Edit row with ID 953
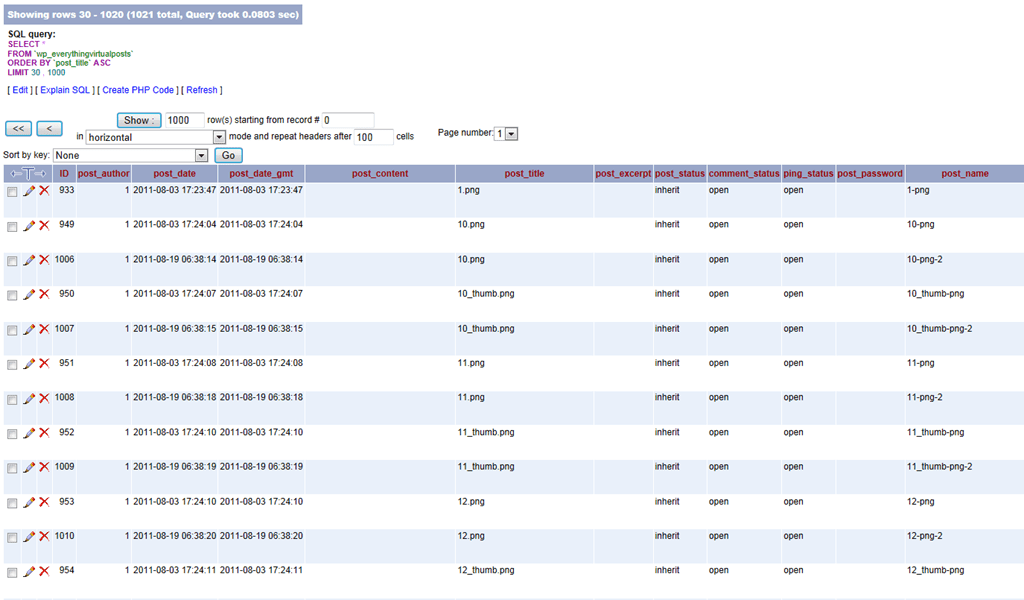 [x=29, y=502]
